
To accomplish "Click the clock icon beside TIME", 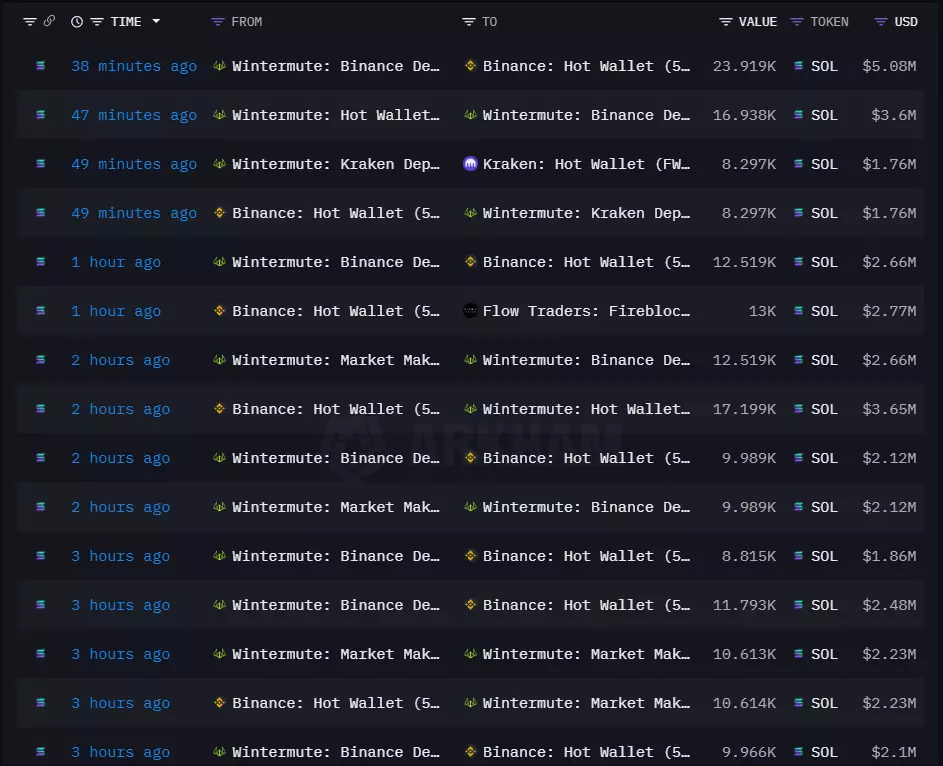I will click(x=77, y=22).
